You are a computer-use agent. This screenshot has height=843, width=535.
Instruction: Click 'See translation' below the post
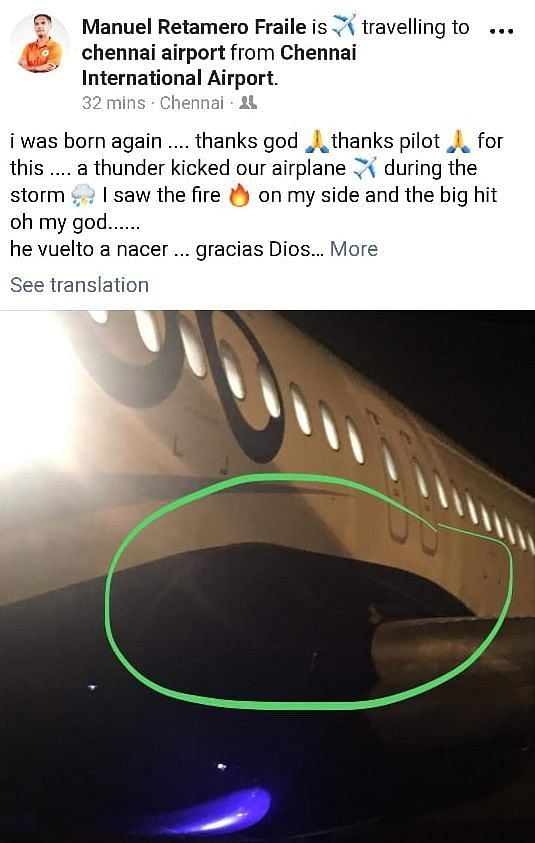[79, 285]
